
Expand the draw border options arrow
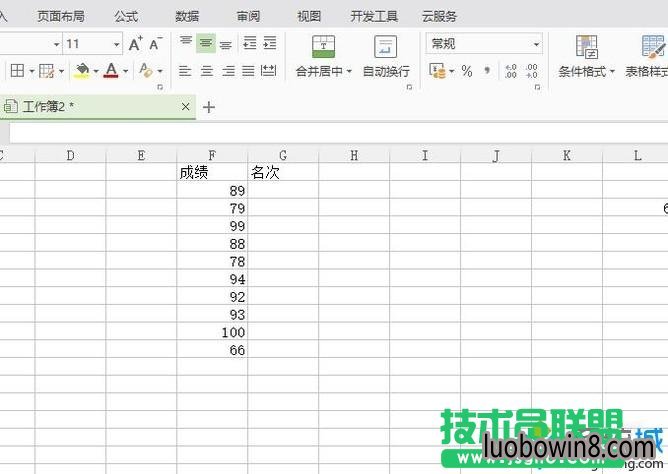coord(61,71)
